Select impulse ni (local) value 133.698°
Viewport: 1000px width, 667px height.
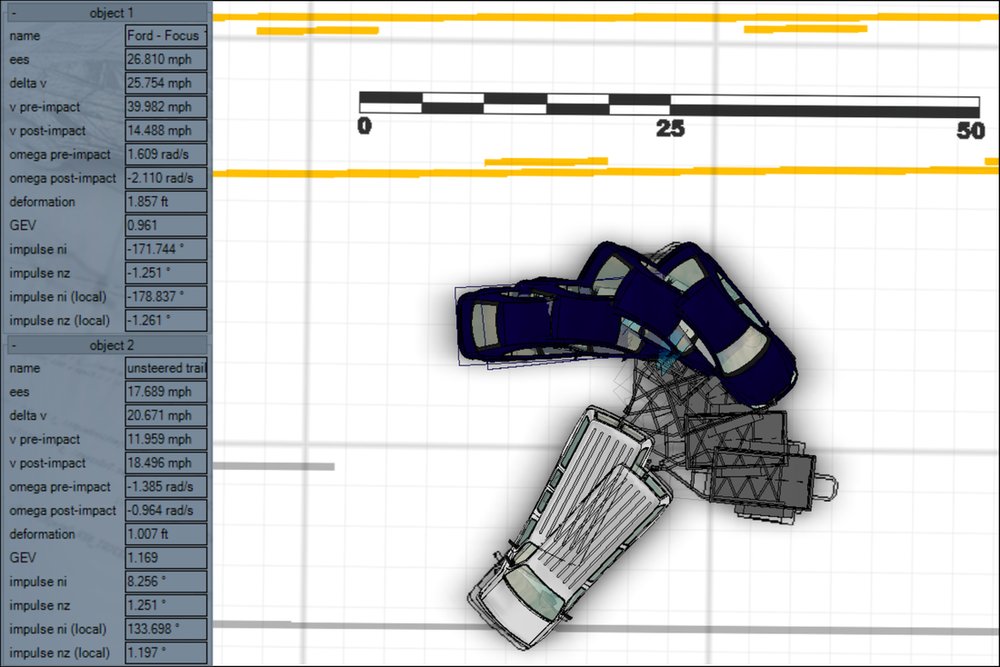point(166,629)
